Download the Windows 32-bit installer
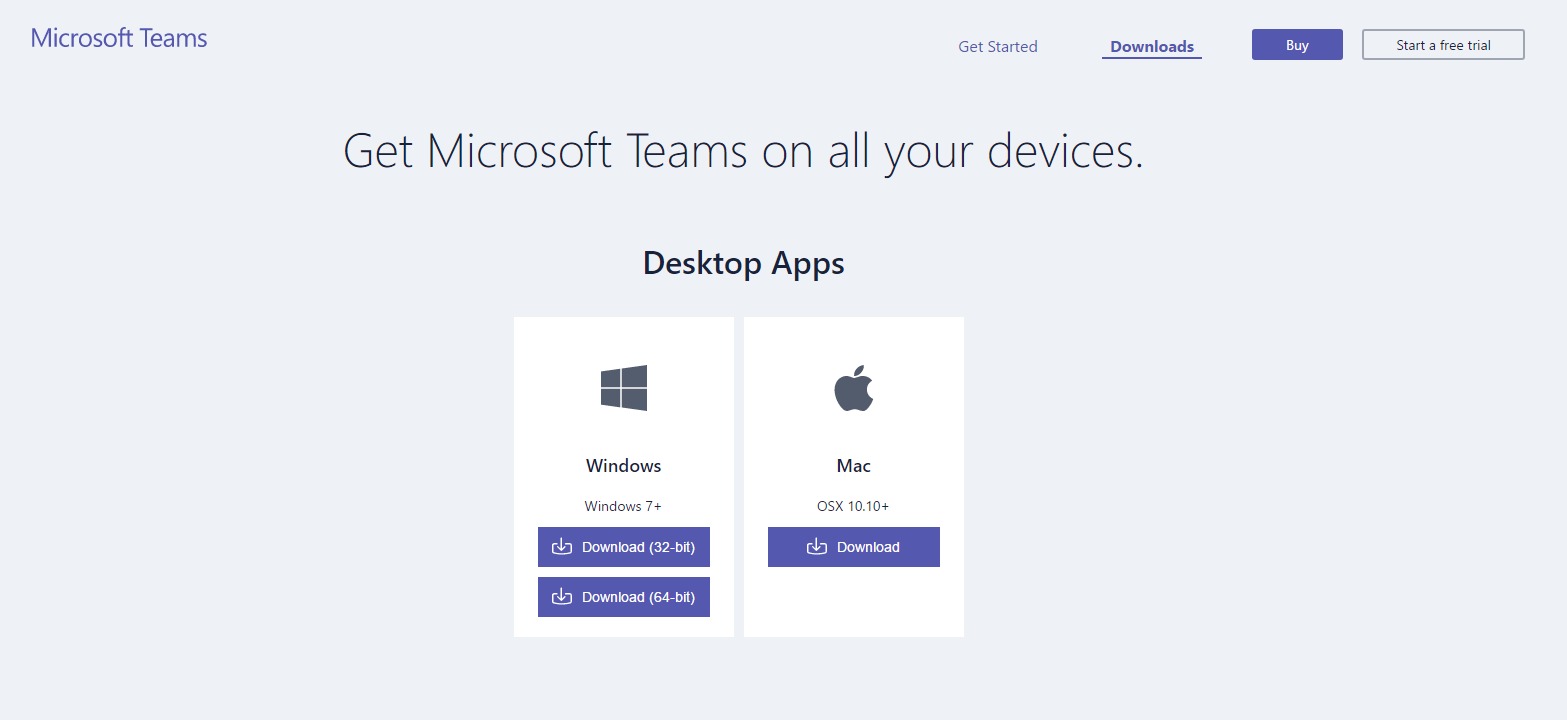This screenshot has height=720, width=1567. (x=624, y=547)
